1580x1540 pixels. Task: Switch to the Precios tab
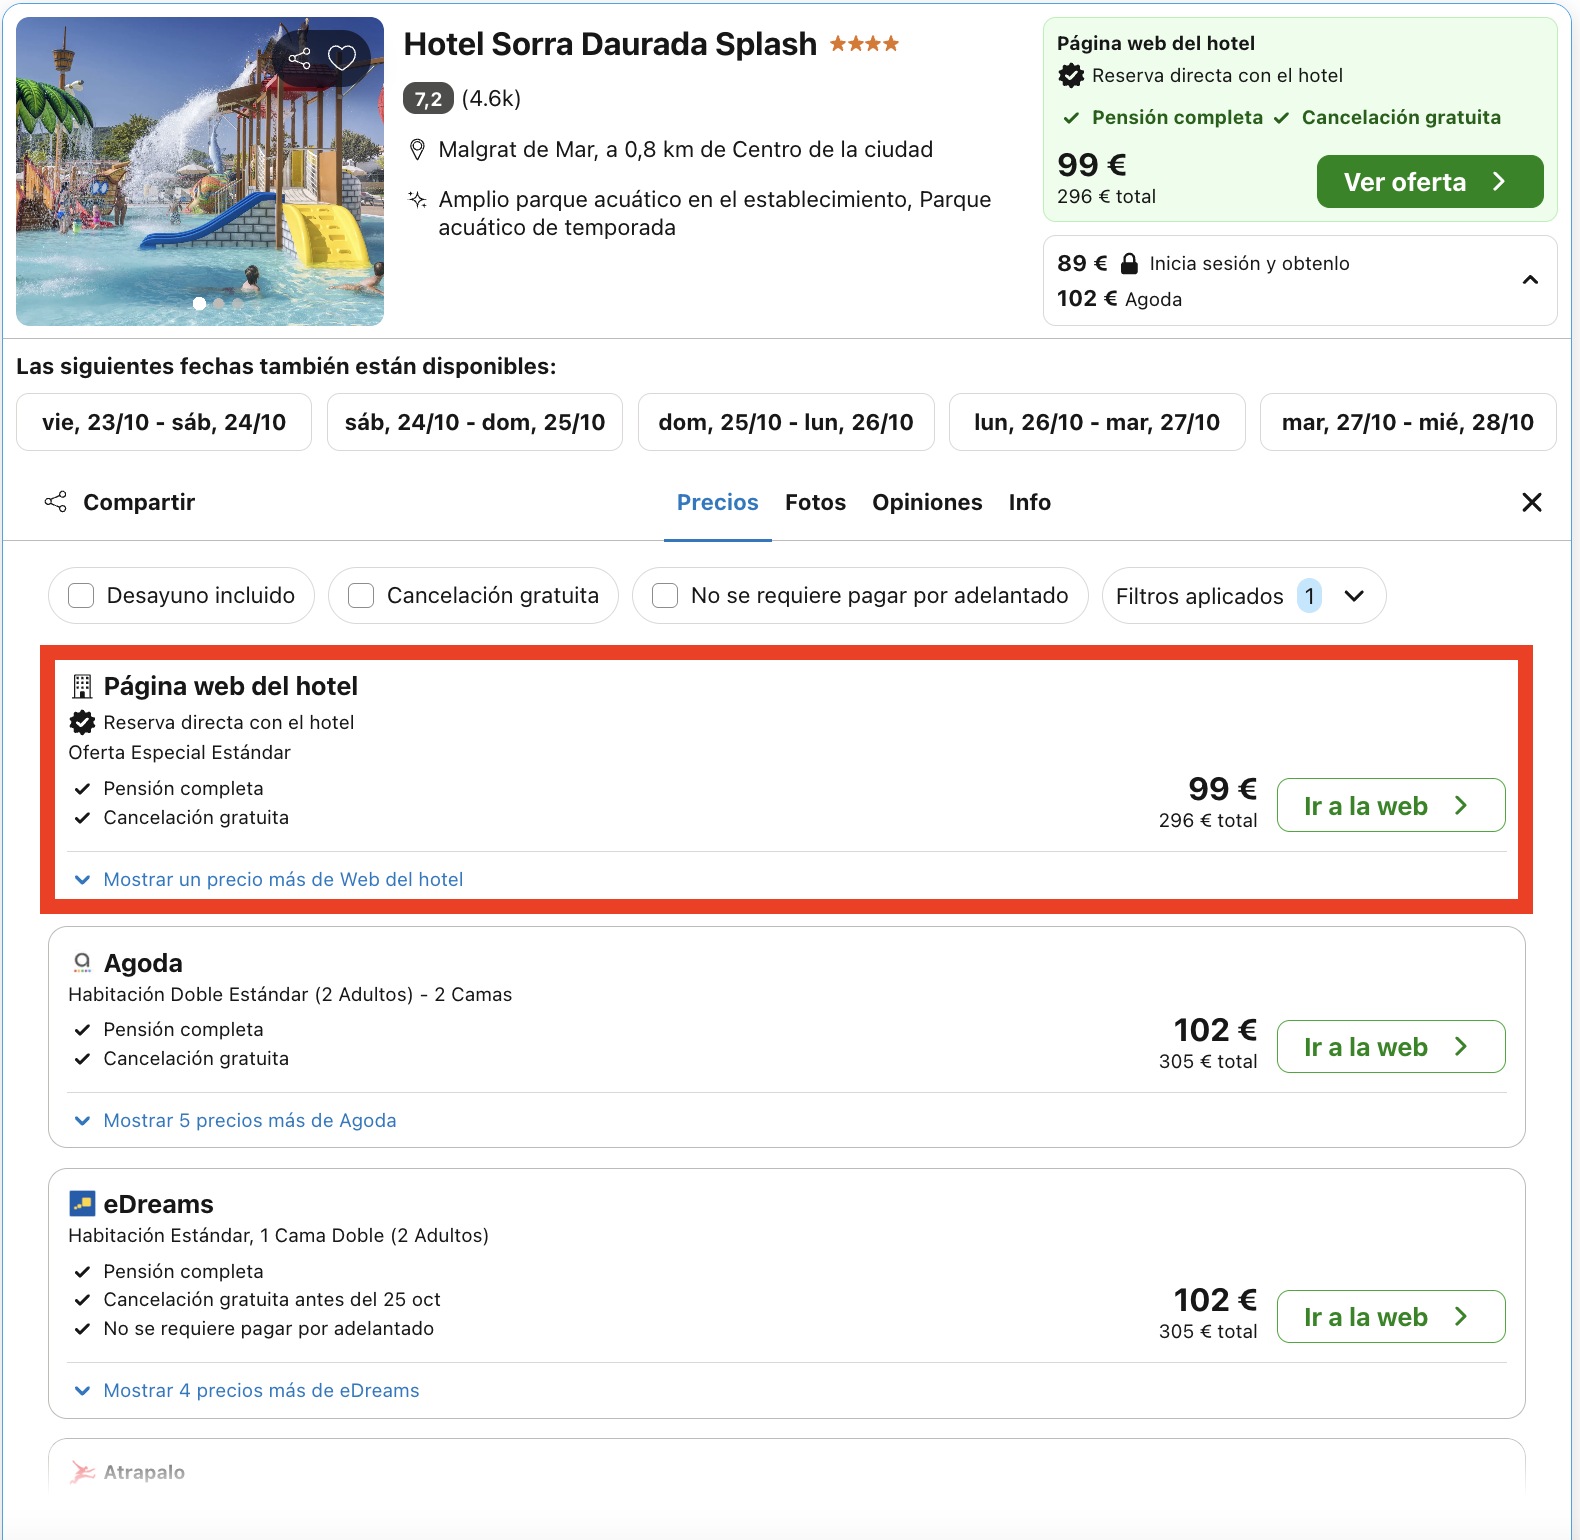coord(718,502)
